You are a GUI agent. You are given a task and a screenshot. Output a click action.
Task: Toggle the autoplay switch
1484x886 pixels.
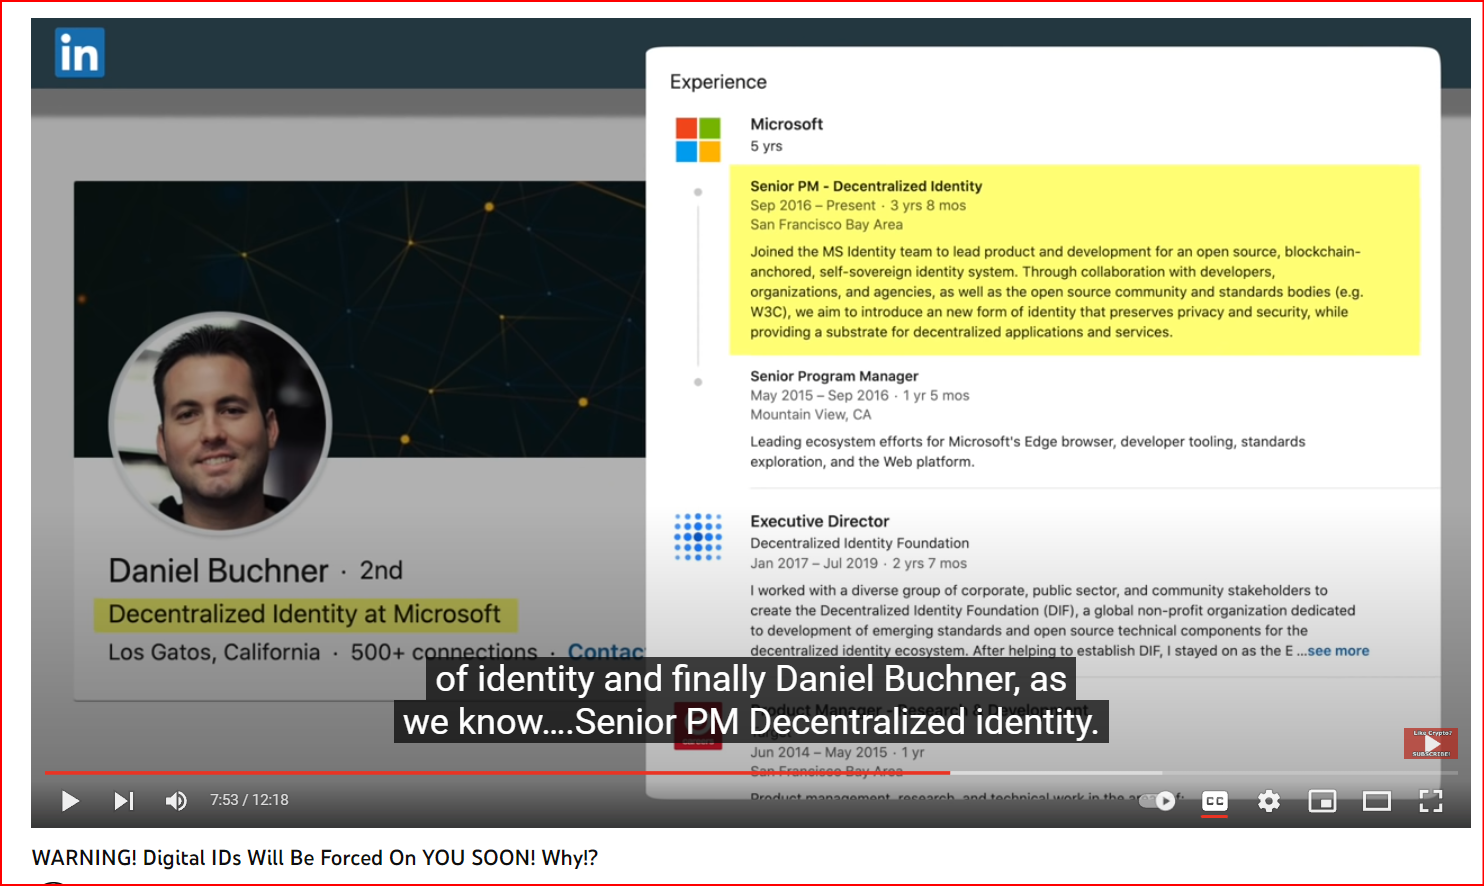[x=1159, y=801]
